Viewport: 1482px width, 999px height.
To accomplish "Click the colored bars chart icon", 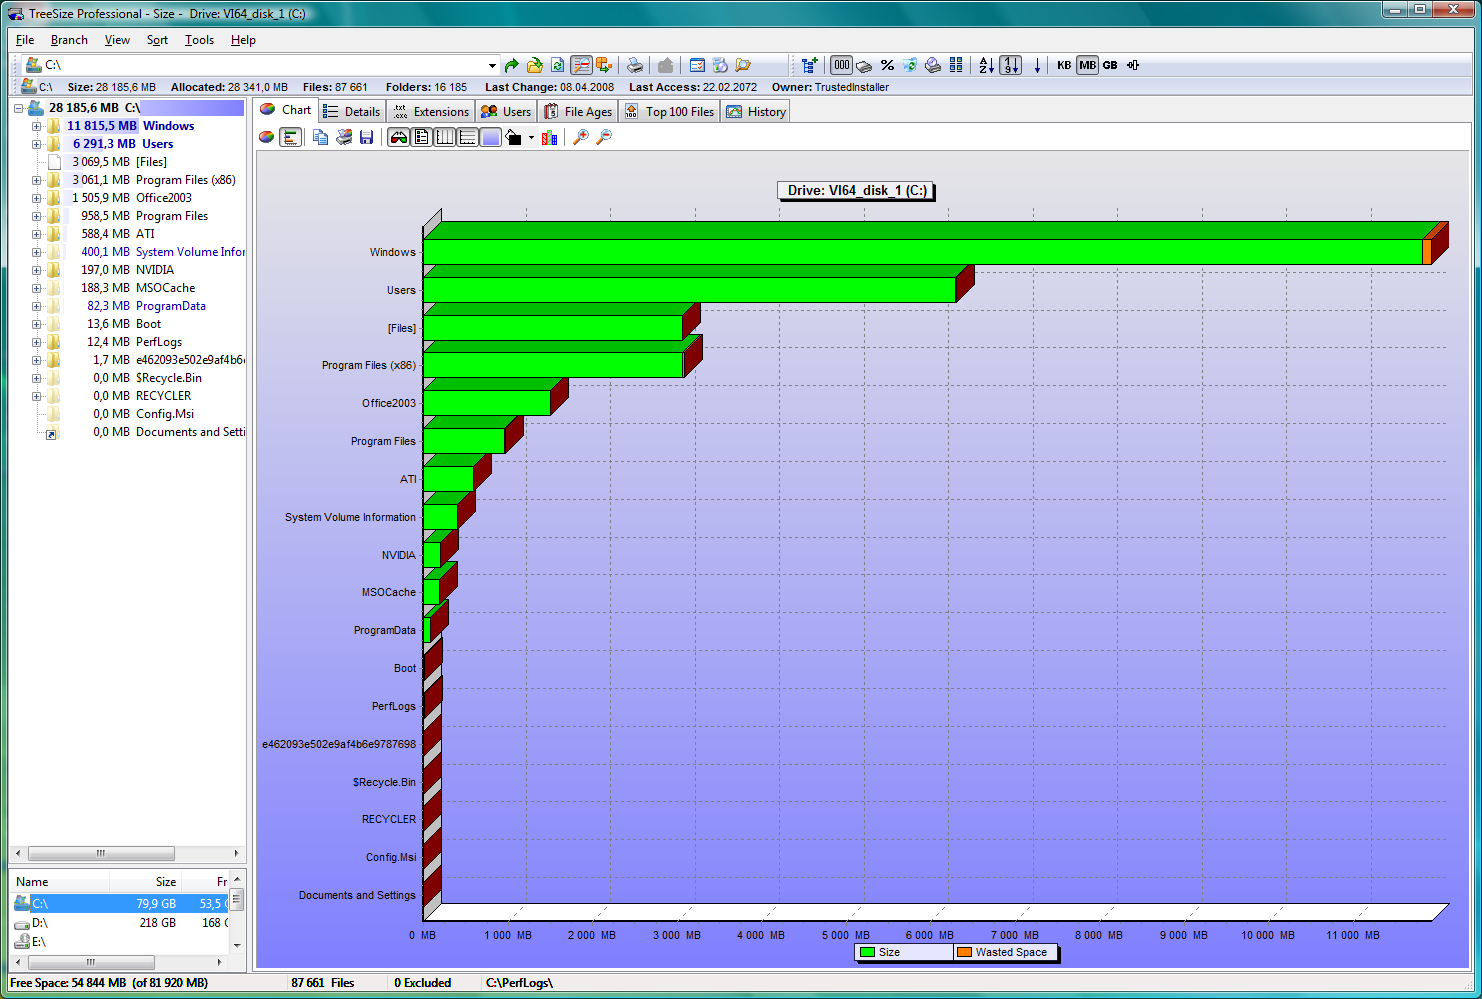I will tap(549, 137).
